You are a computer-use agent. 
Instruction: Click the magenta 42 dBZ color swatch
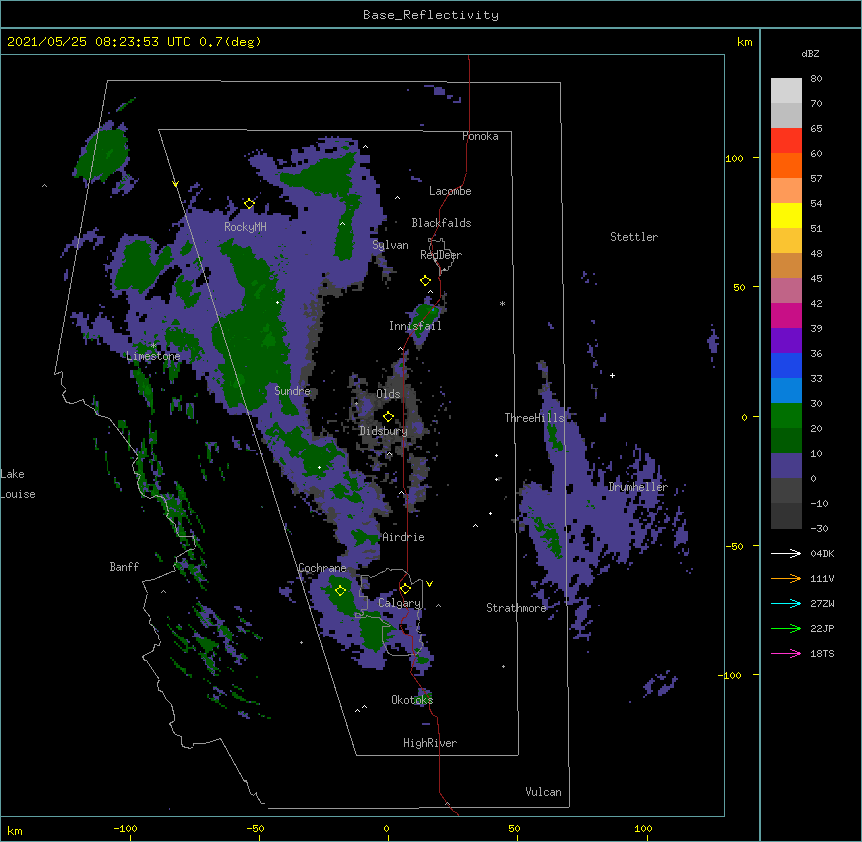tap(786, 315)
